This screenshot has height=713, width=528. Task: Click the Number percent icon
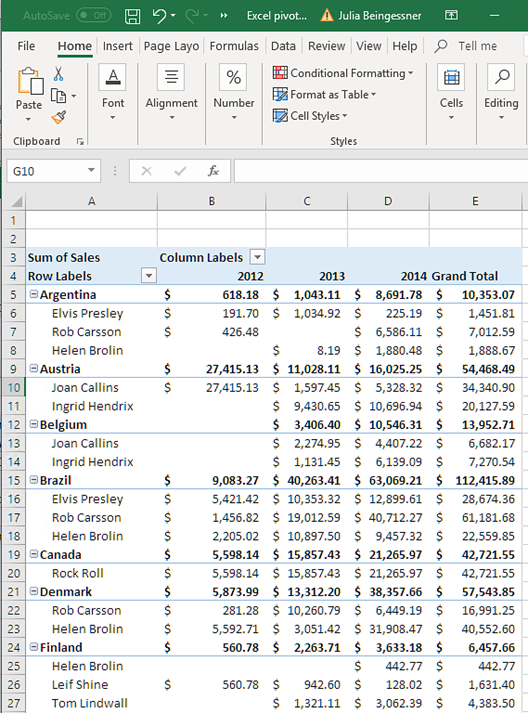233,77
